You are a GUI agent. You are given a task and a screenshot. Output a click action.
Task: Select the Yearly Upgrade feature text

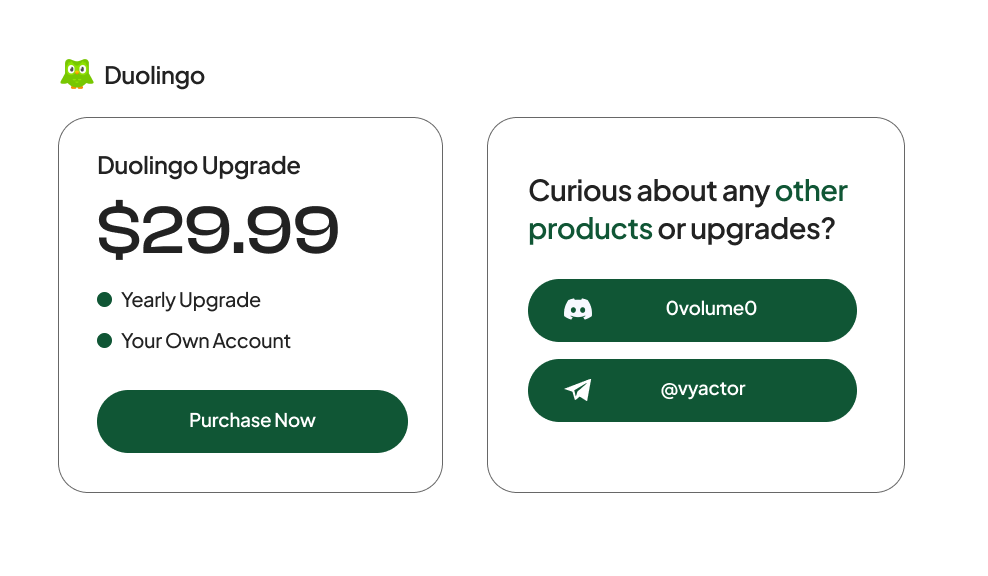click(x=190, y=300)
